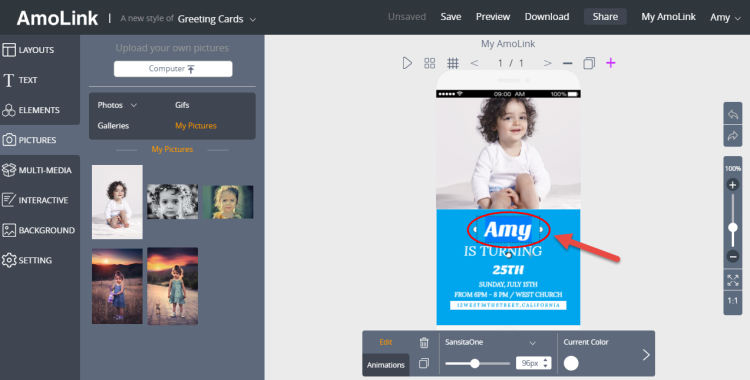Add a new page with plus
This screenshot has height=380, width=750.
pos(611,63)
